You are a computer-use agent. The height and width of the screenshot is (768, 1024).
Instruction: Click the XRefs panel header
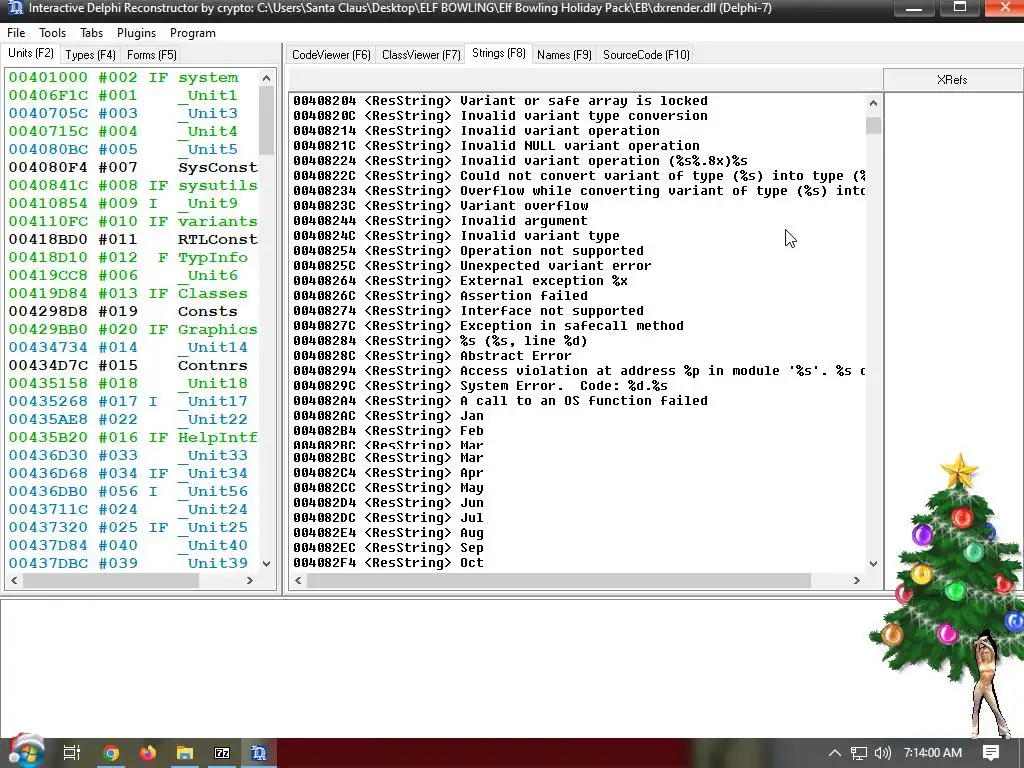click(x=952, y=80)
